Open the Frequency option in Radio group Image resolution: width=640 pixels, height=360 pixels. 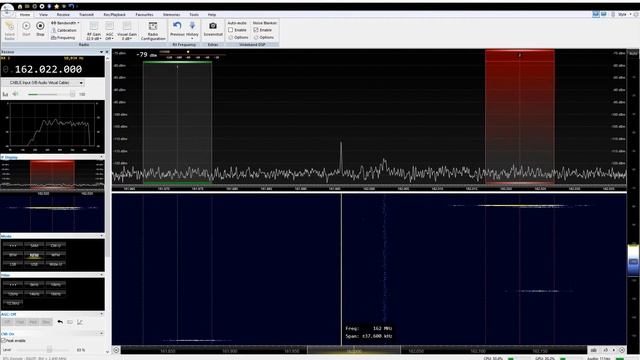[63, 38]
